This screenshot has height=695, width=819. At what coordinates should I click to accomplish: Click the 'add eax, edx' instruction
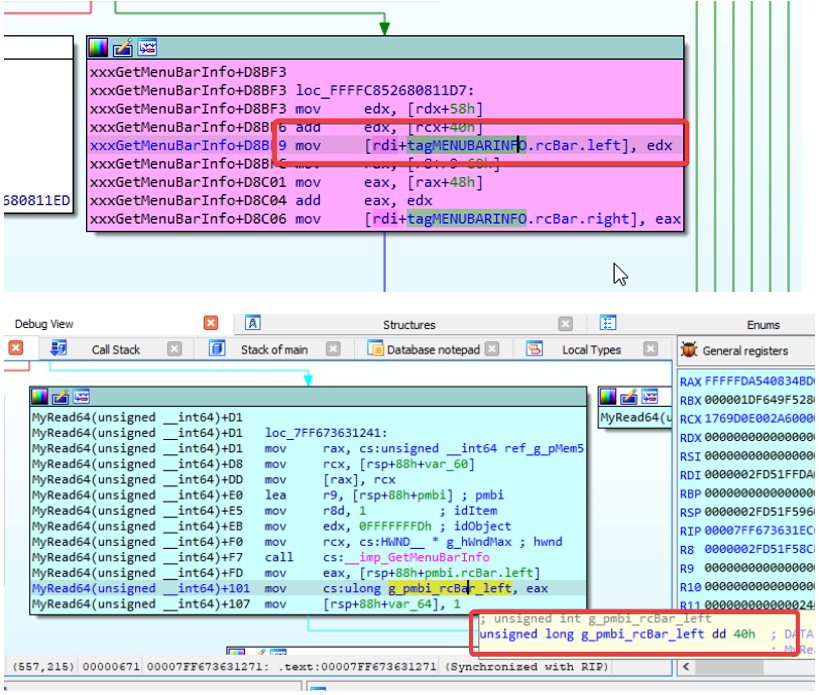click(x=364, y=201)
